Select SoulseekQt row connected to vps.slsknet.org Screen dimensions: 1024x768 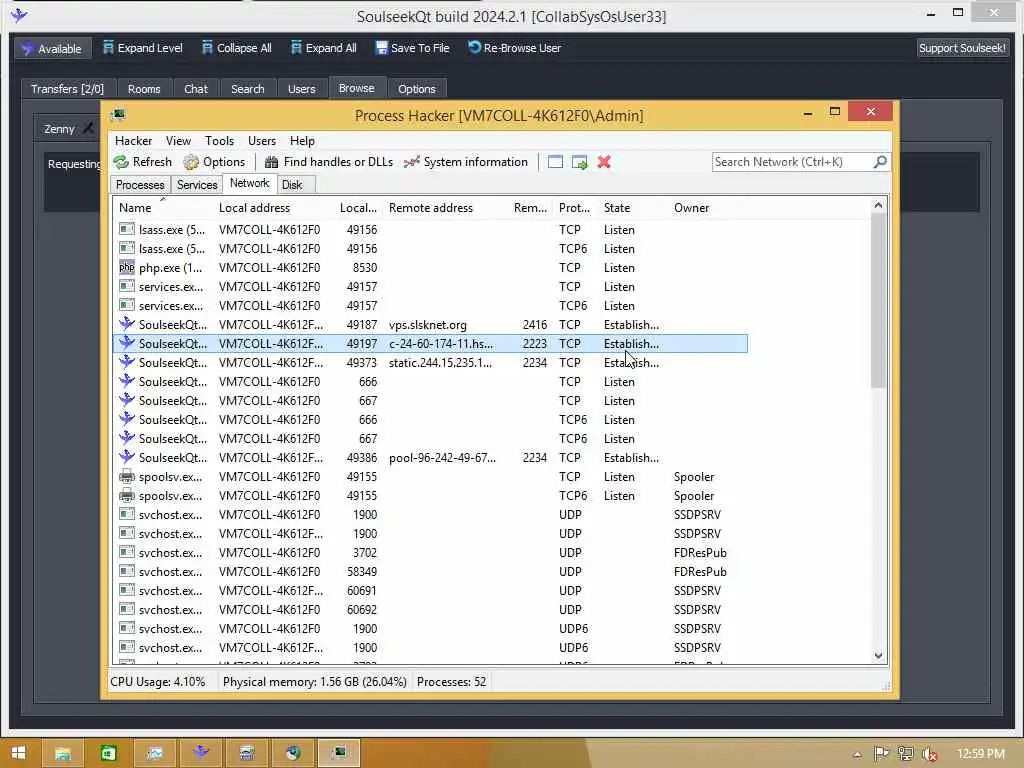pyautogui.click(x=430, y=325)
